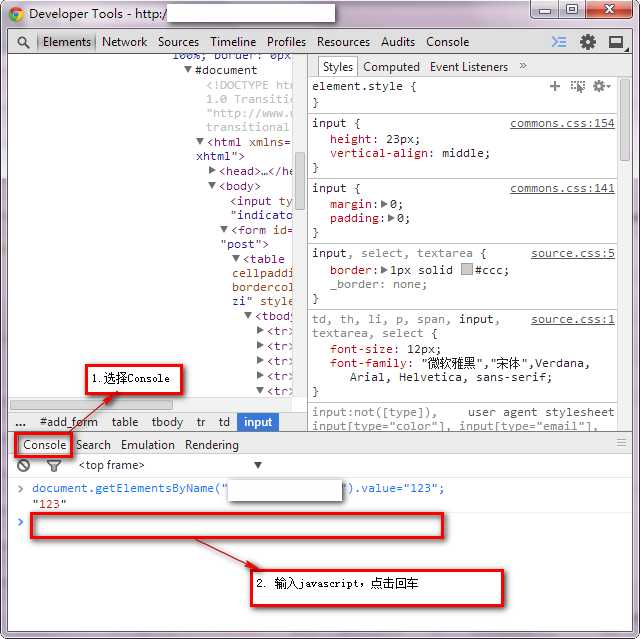640x639 pixels.
Task: Collapse the table element node
Action: [x=236, y=258]
